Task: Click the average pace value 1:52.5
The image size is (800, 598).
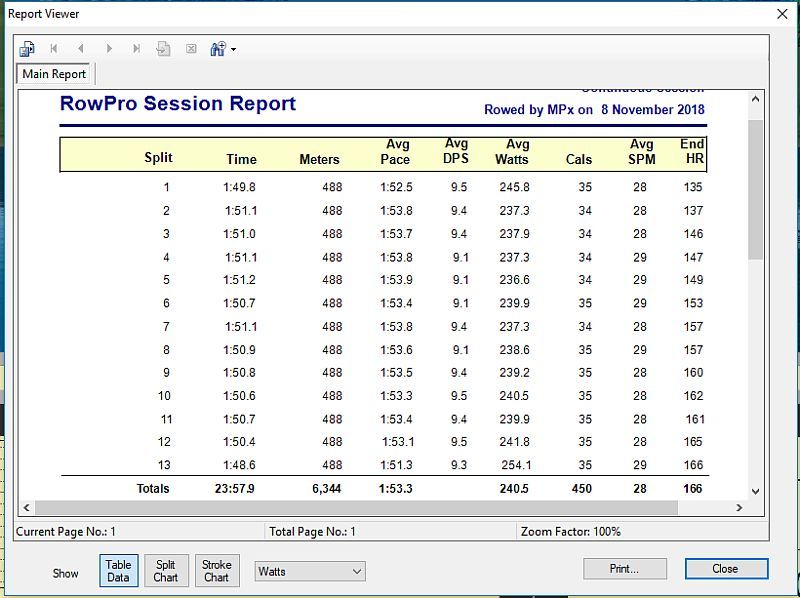Action: point(396,187)
